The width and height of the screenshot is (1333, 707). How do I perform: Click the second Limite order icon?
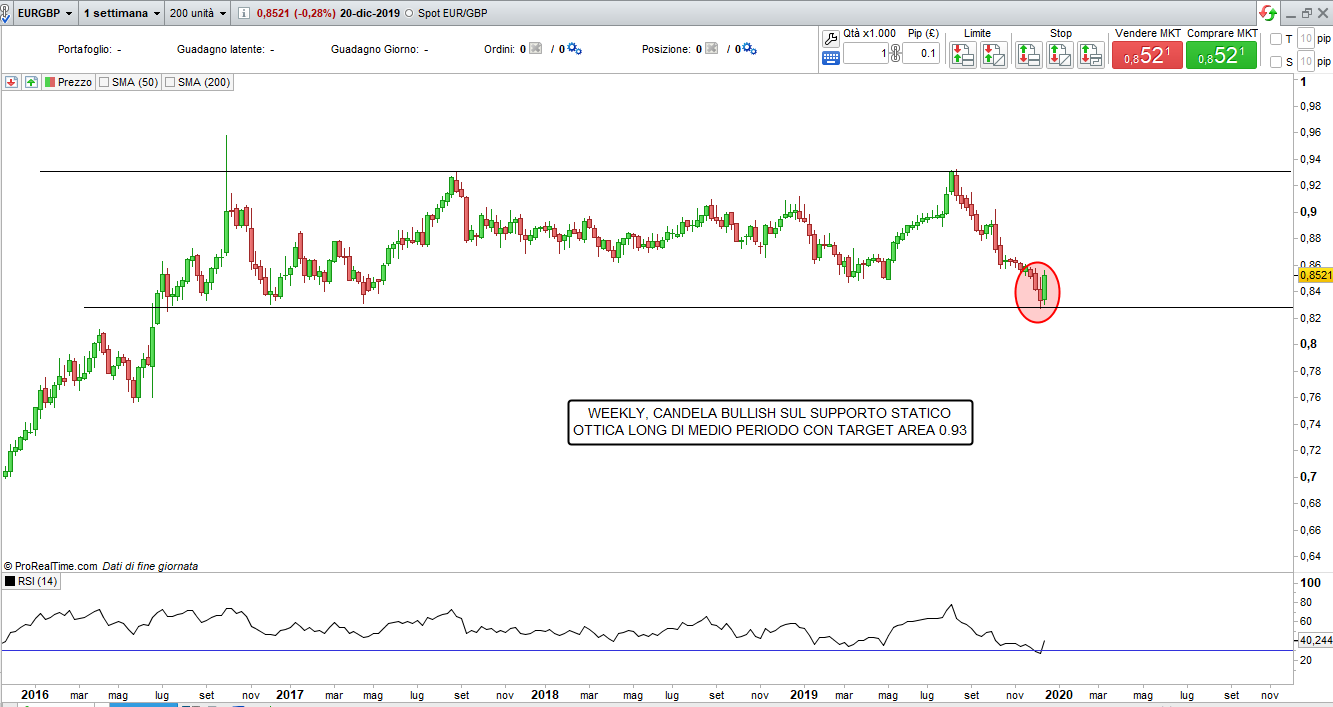tap(994, 55)
